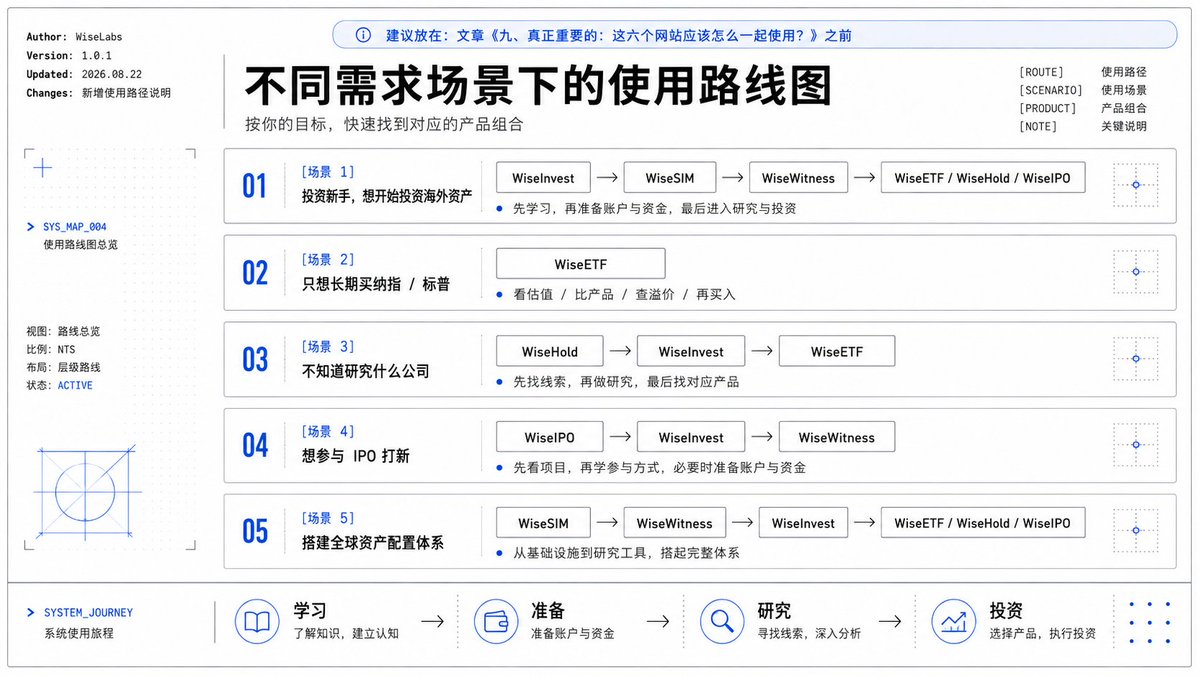The image size is (1199, 675).
Task: Click the WiseETF box in scenario 3
Action: (837, 351)
